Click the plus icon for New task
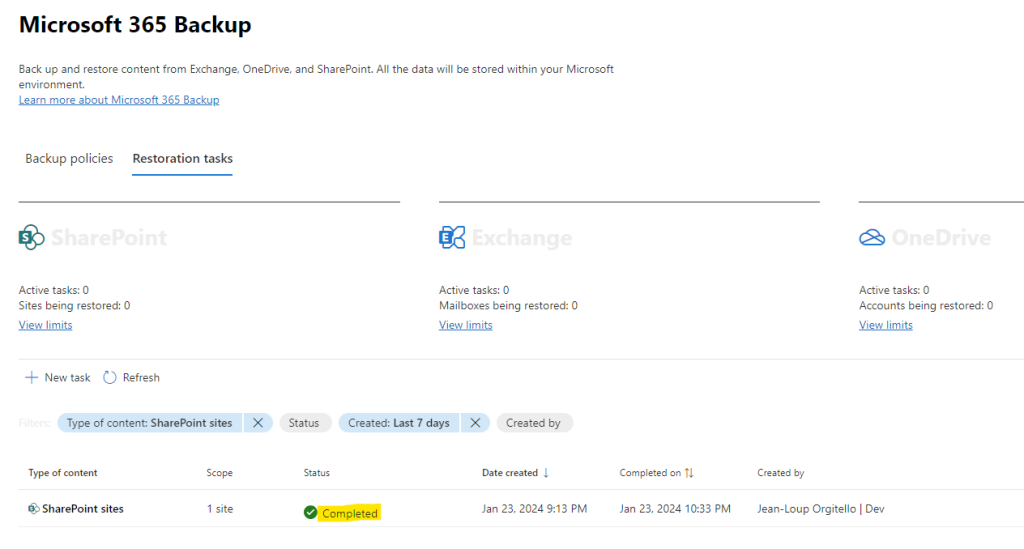Image resolution: width=1024 pixels, height=549 pixels. (31, 377)
